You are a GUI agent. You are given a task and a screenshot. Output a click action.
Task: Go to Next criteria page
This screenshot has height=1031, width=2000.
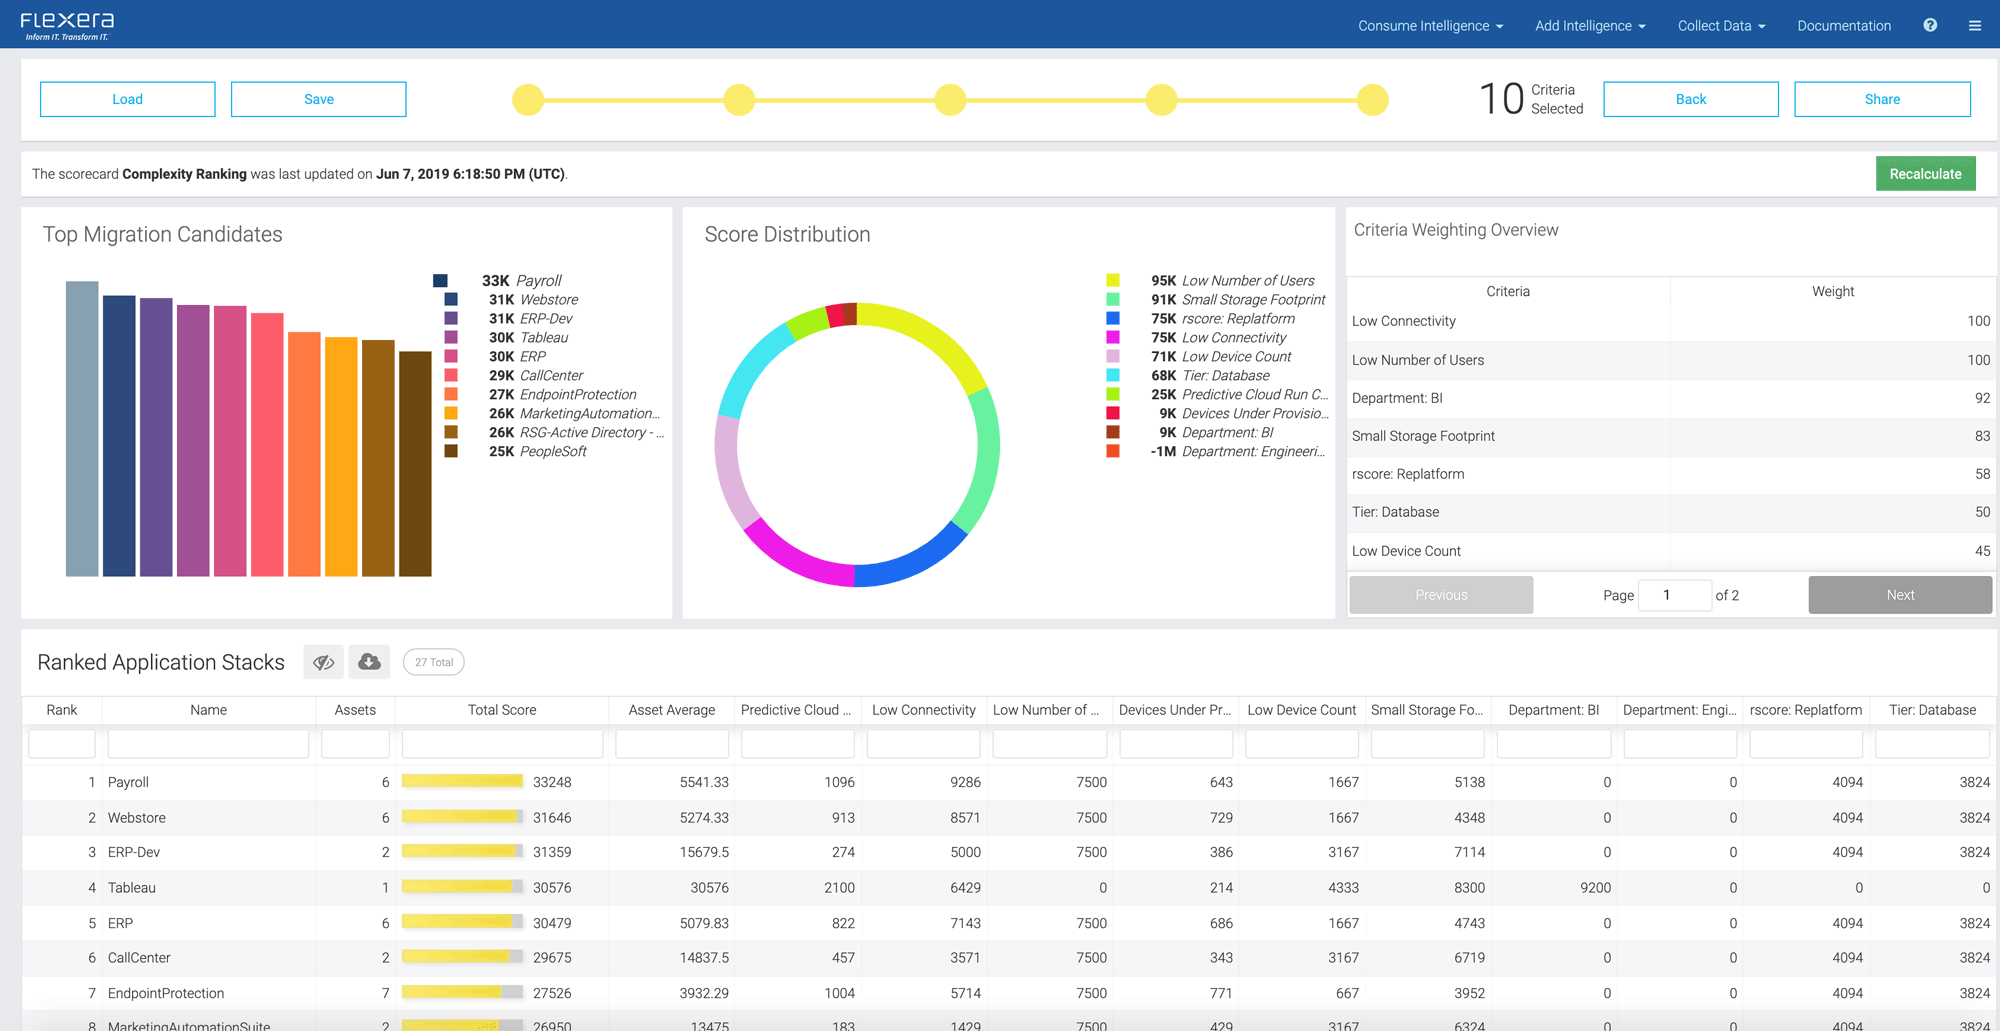(1900, 595)
